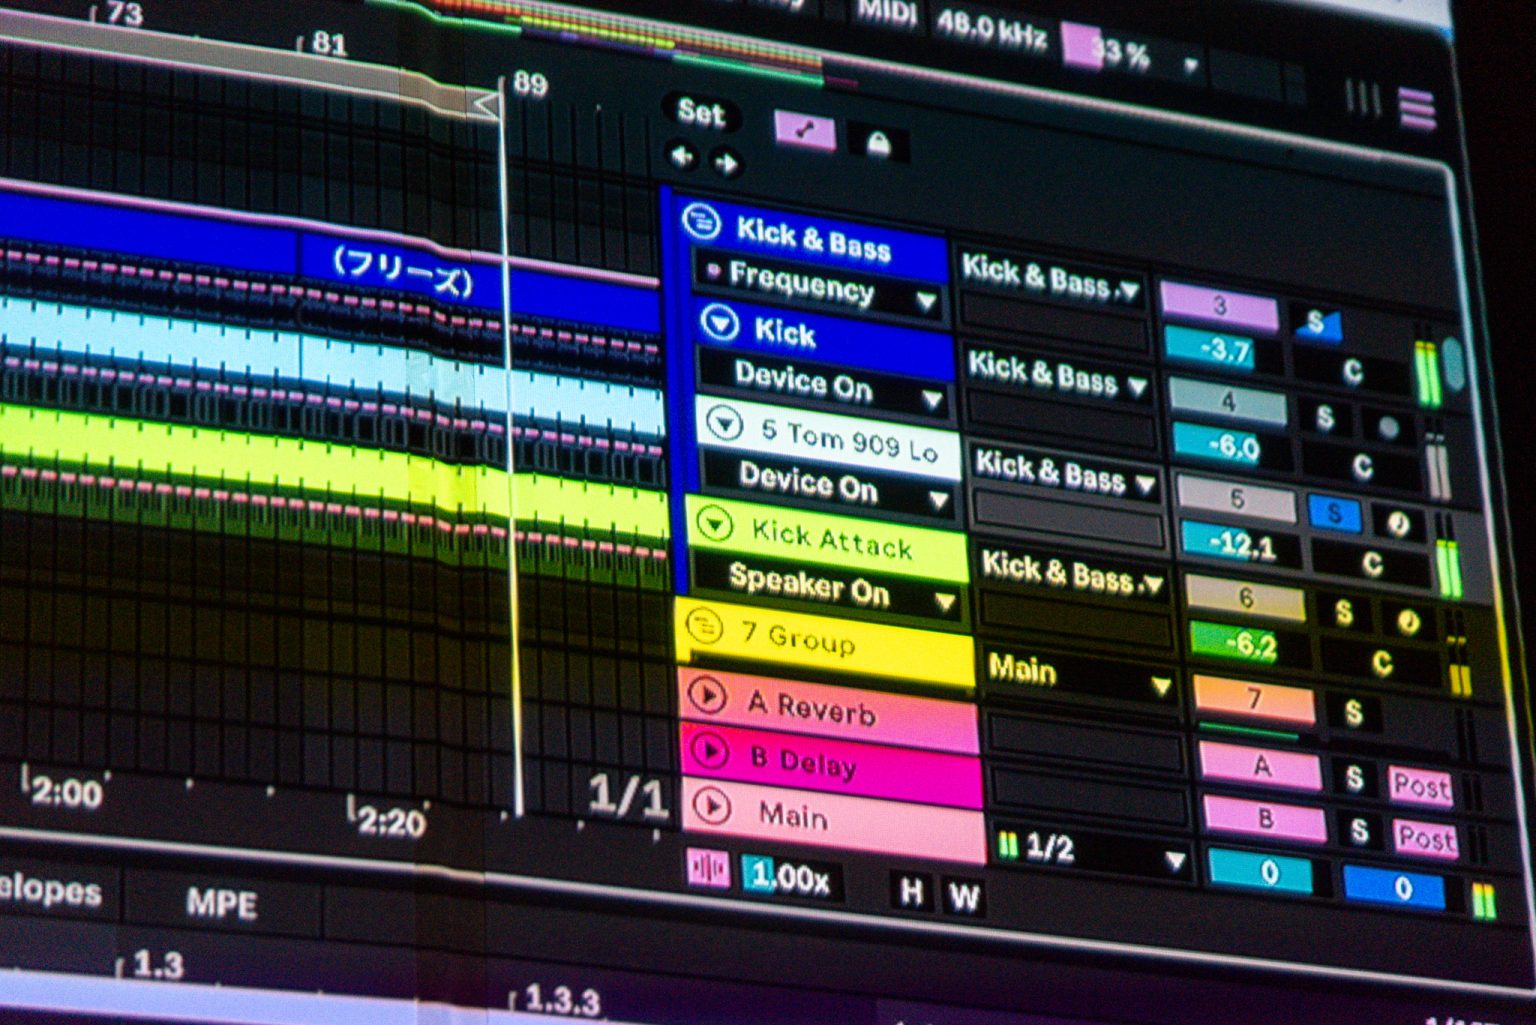Viewport: 1536px width, 1025px height.
Task: Switch to Session view icon
Action: point(1362,98)
